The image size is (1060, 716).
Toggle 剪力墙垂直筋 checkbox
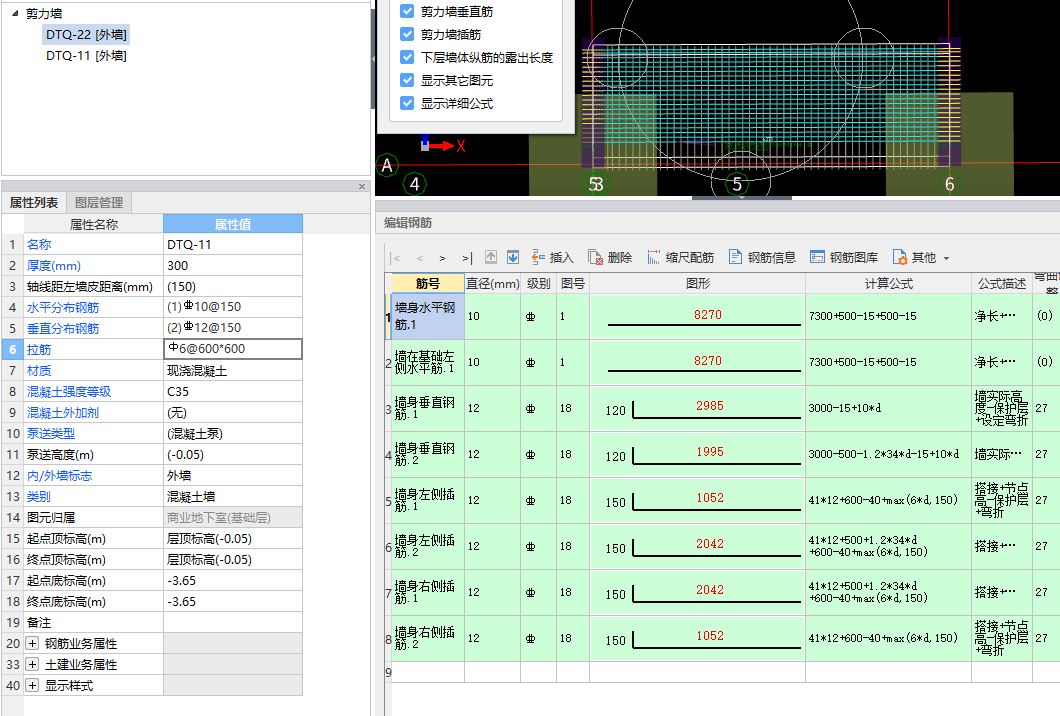(x=407, y=11)
